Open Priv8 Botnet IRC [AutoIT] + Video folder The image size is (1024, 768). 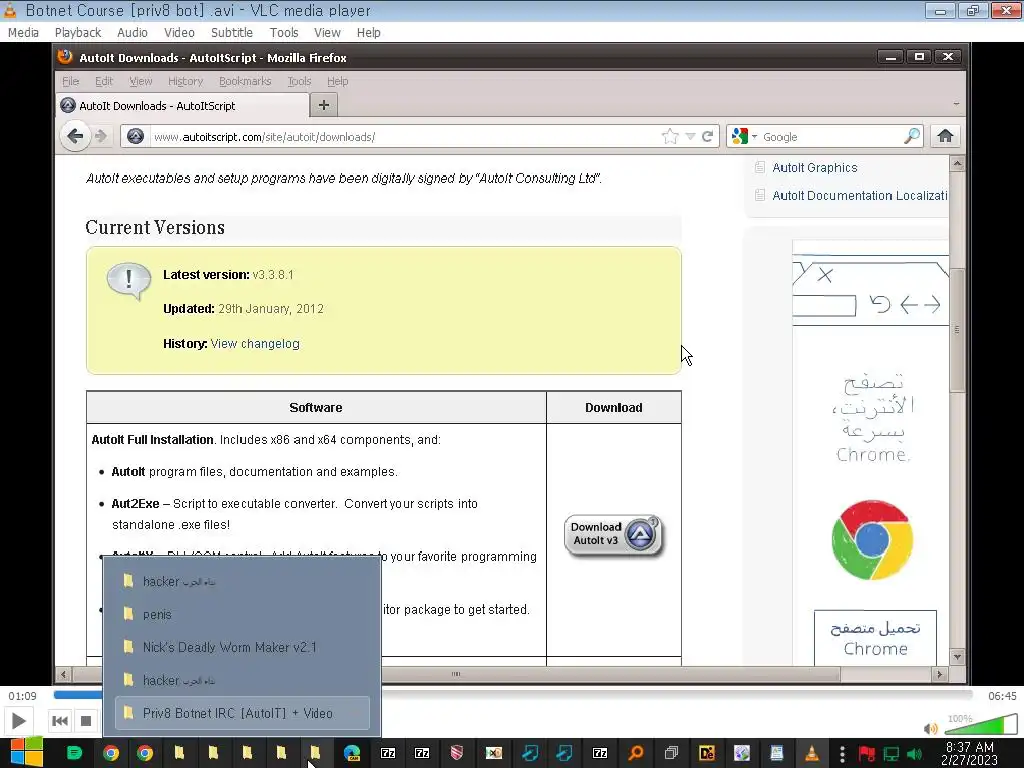(242, 713)
